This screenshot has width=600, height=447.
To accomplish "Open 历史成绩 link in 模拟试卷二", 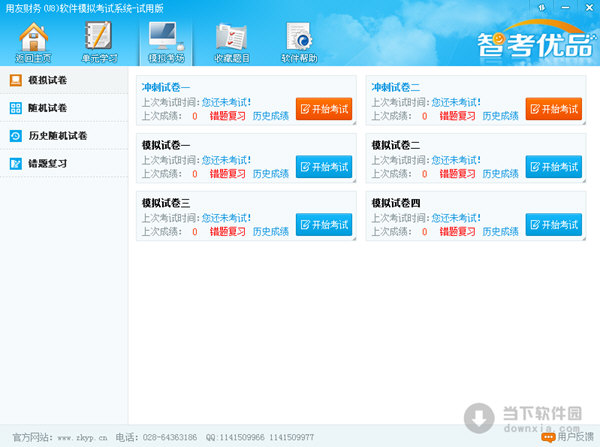I will 501,174.
